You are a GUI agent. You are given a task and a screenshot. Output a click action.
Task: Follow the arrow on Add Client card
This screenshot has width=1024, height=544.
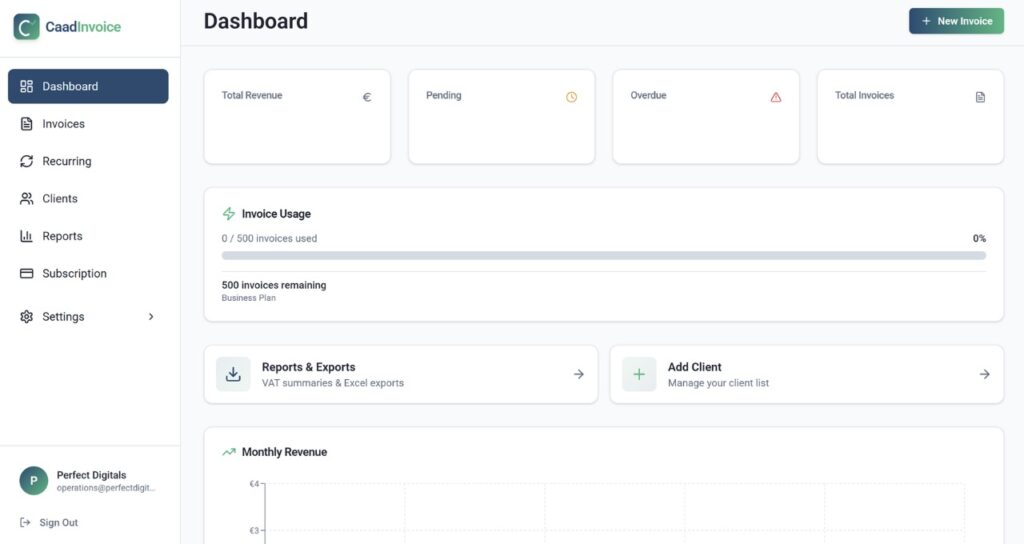pos(984,374)
